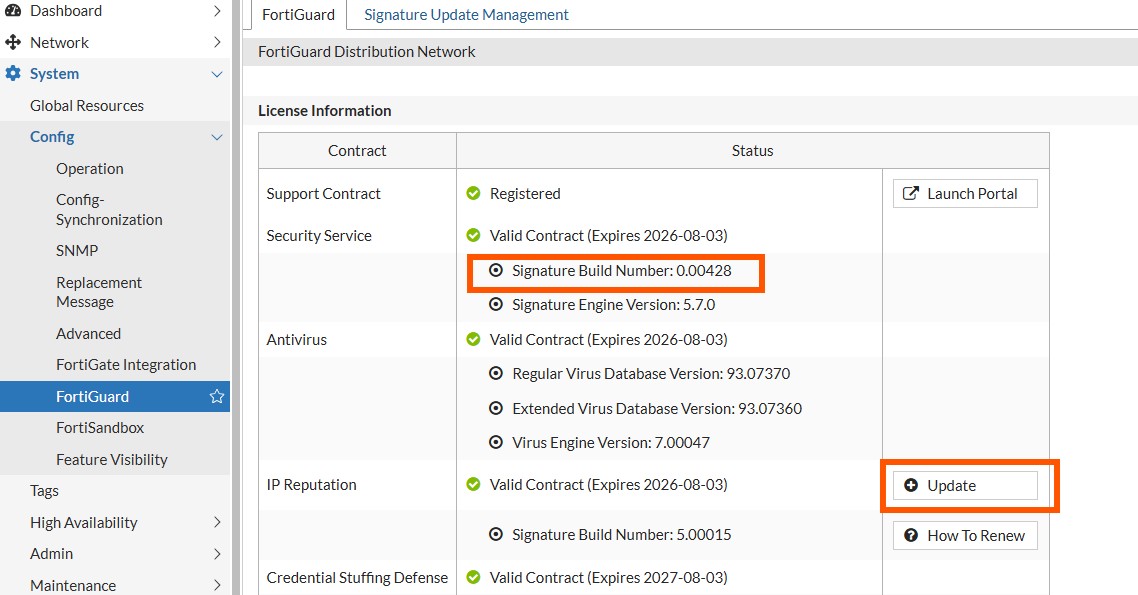Click the IP Reputation row label
1138x595 pixels.
click(311, 485)
